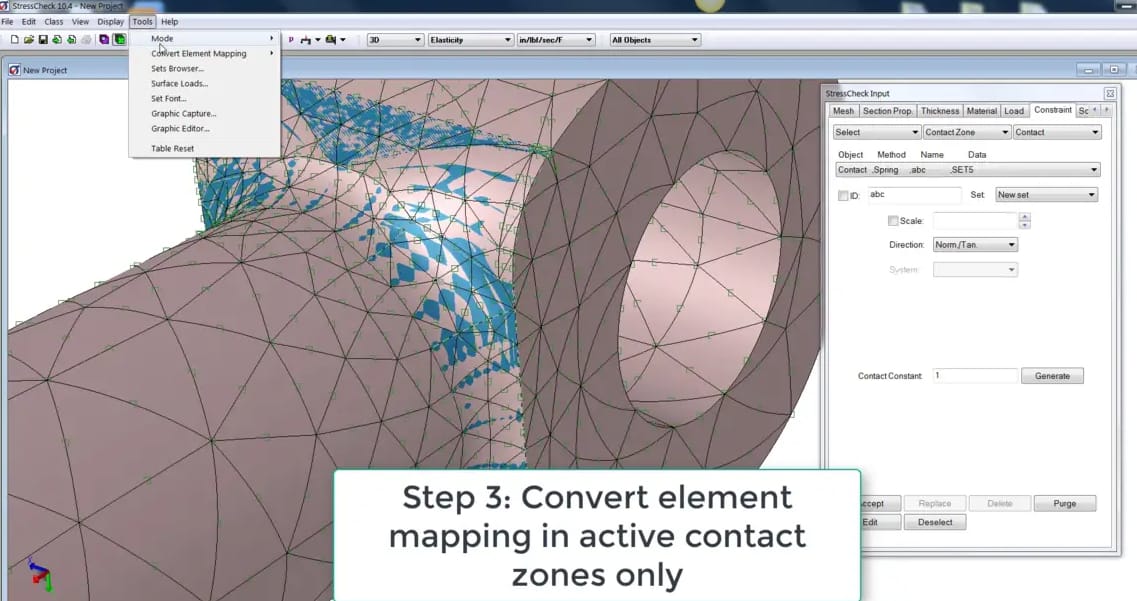Save the project using the Save icon
Viewport: 1137px width, 601px height.
[x=41, y=39]
